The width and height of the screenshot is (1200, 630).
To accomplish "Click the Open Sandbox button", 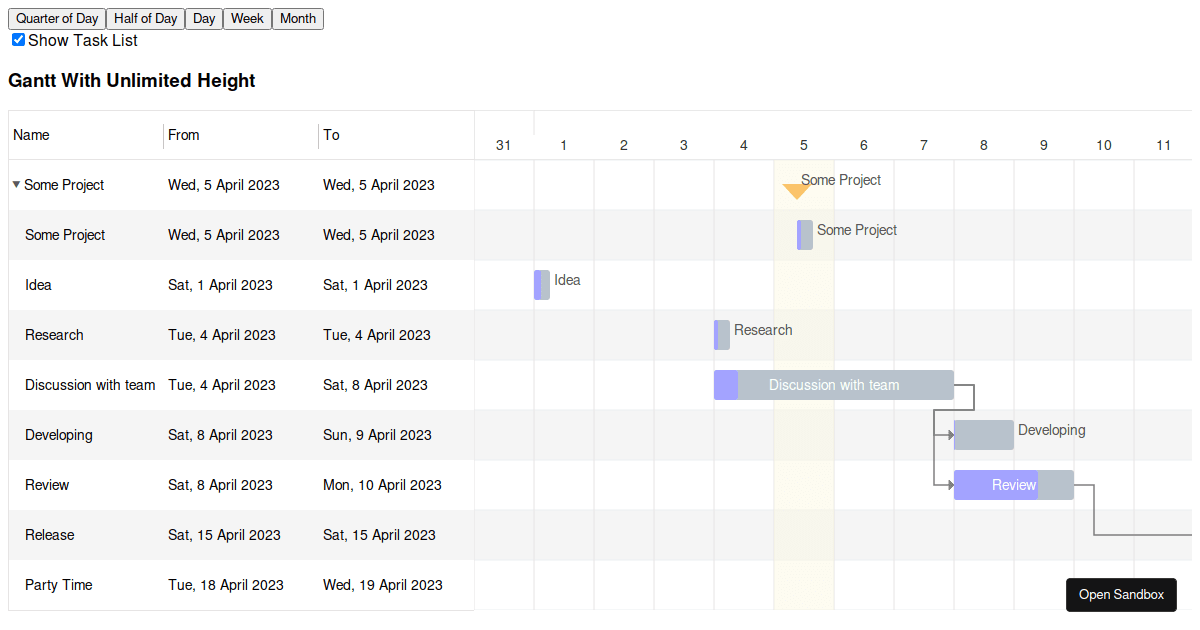I will pos(1121,595).
